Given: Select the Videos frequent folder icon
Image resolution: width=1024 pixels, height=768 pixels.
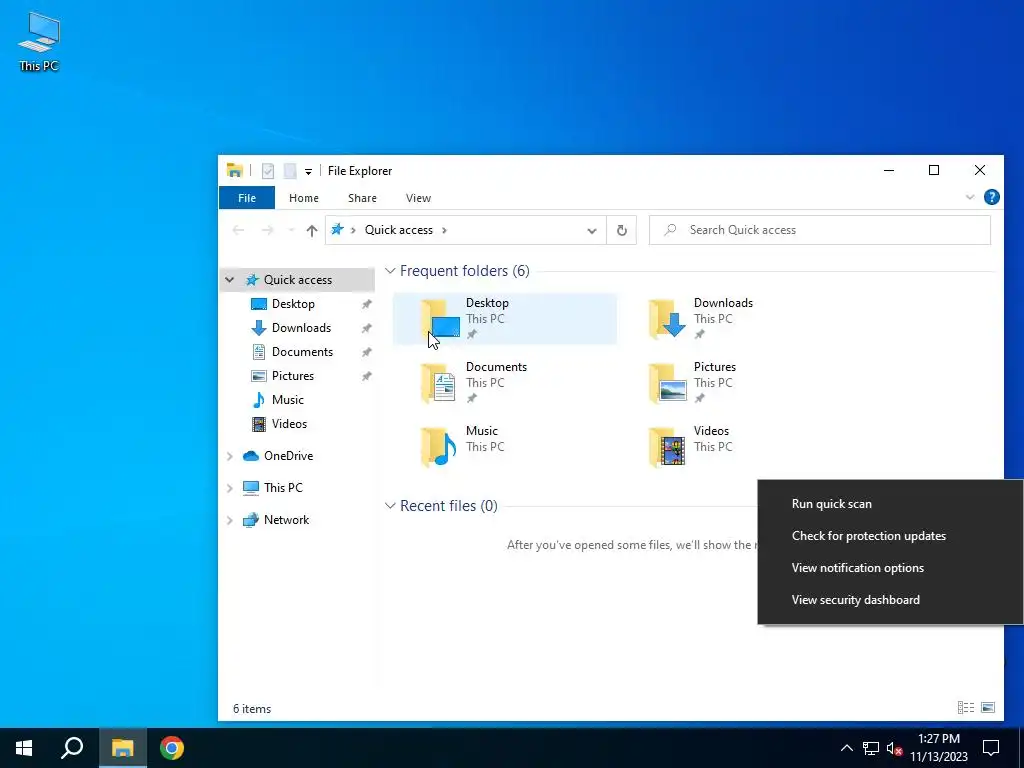Looking at the screenshot, I should (x=667, y=447).
